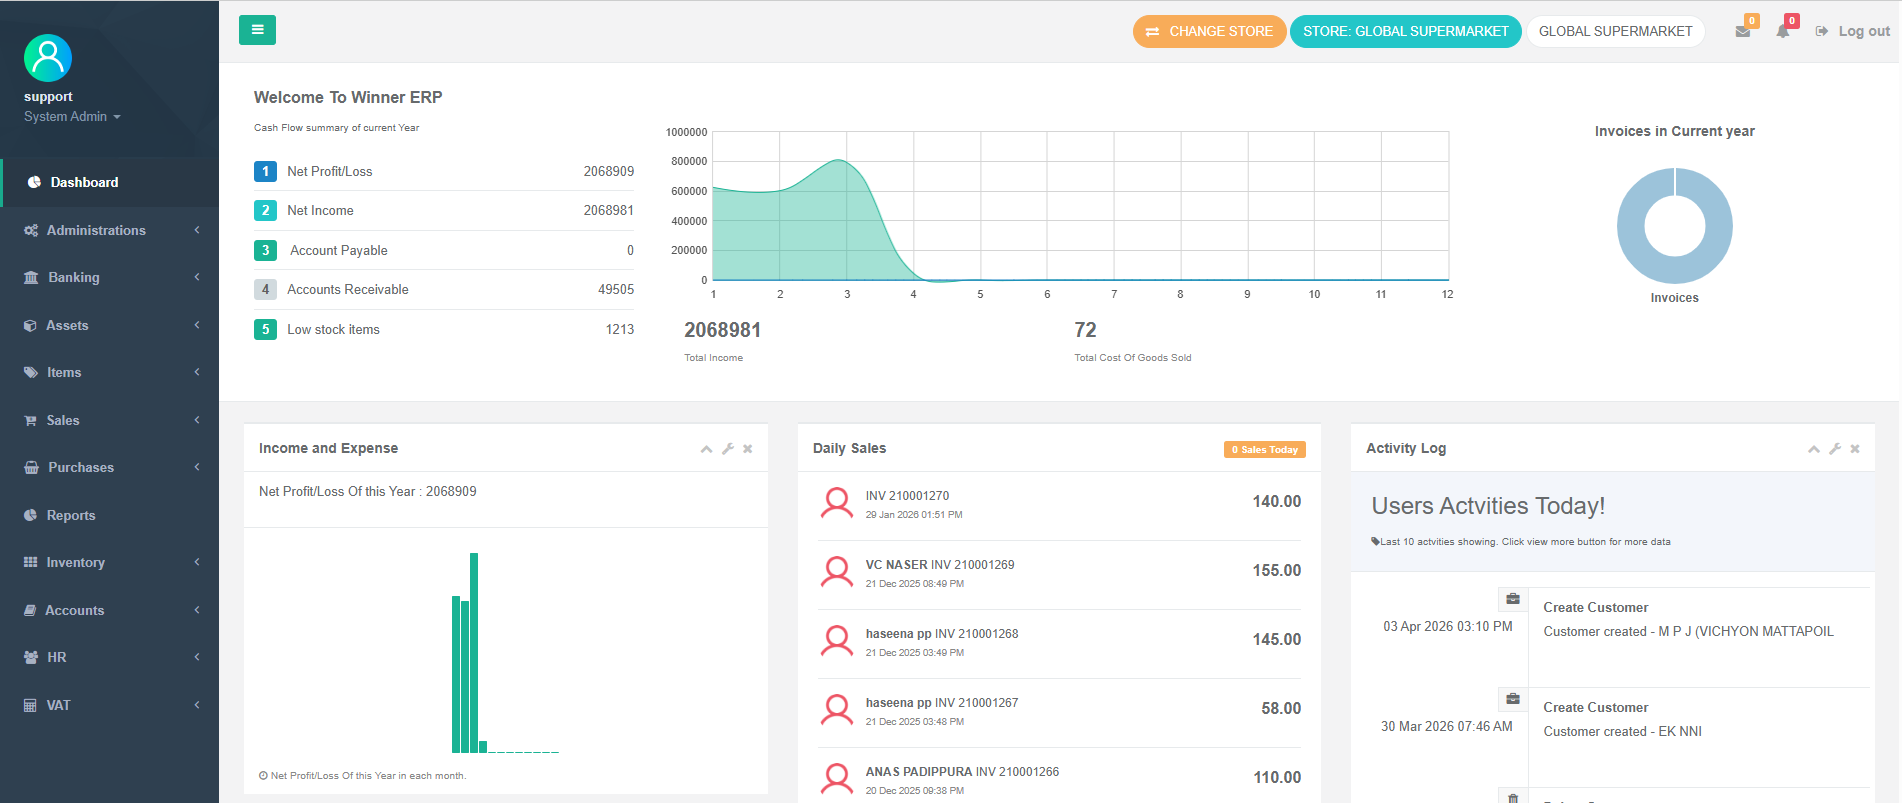Close the Income and Expense panel
The height and width of the screenshot is (803, 1902).
tap(748, 449)
